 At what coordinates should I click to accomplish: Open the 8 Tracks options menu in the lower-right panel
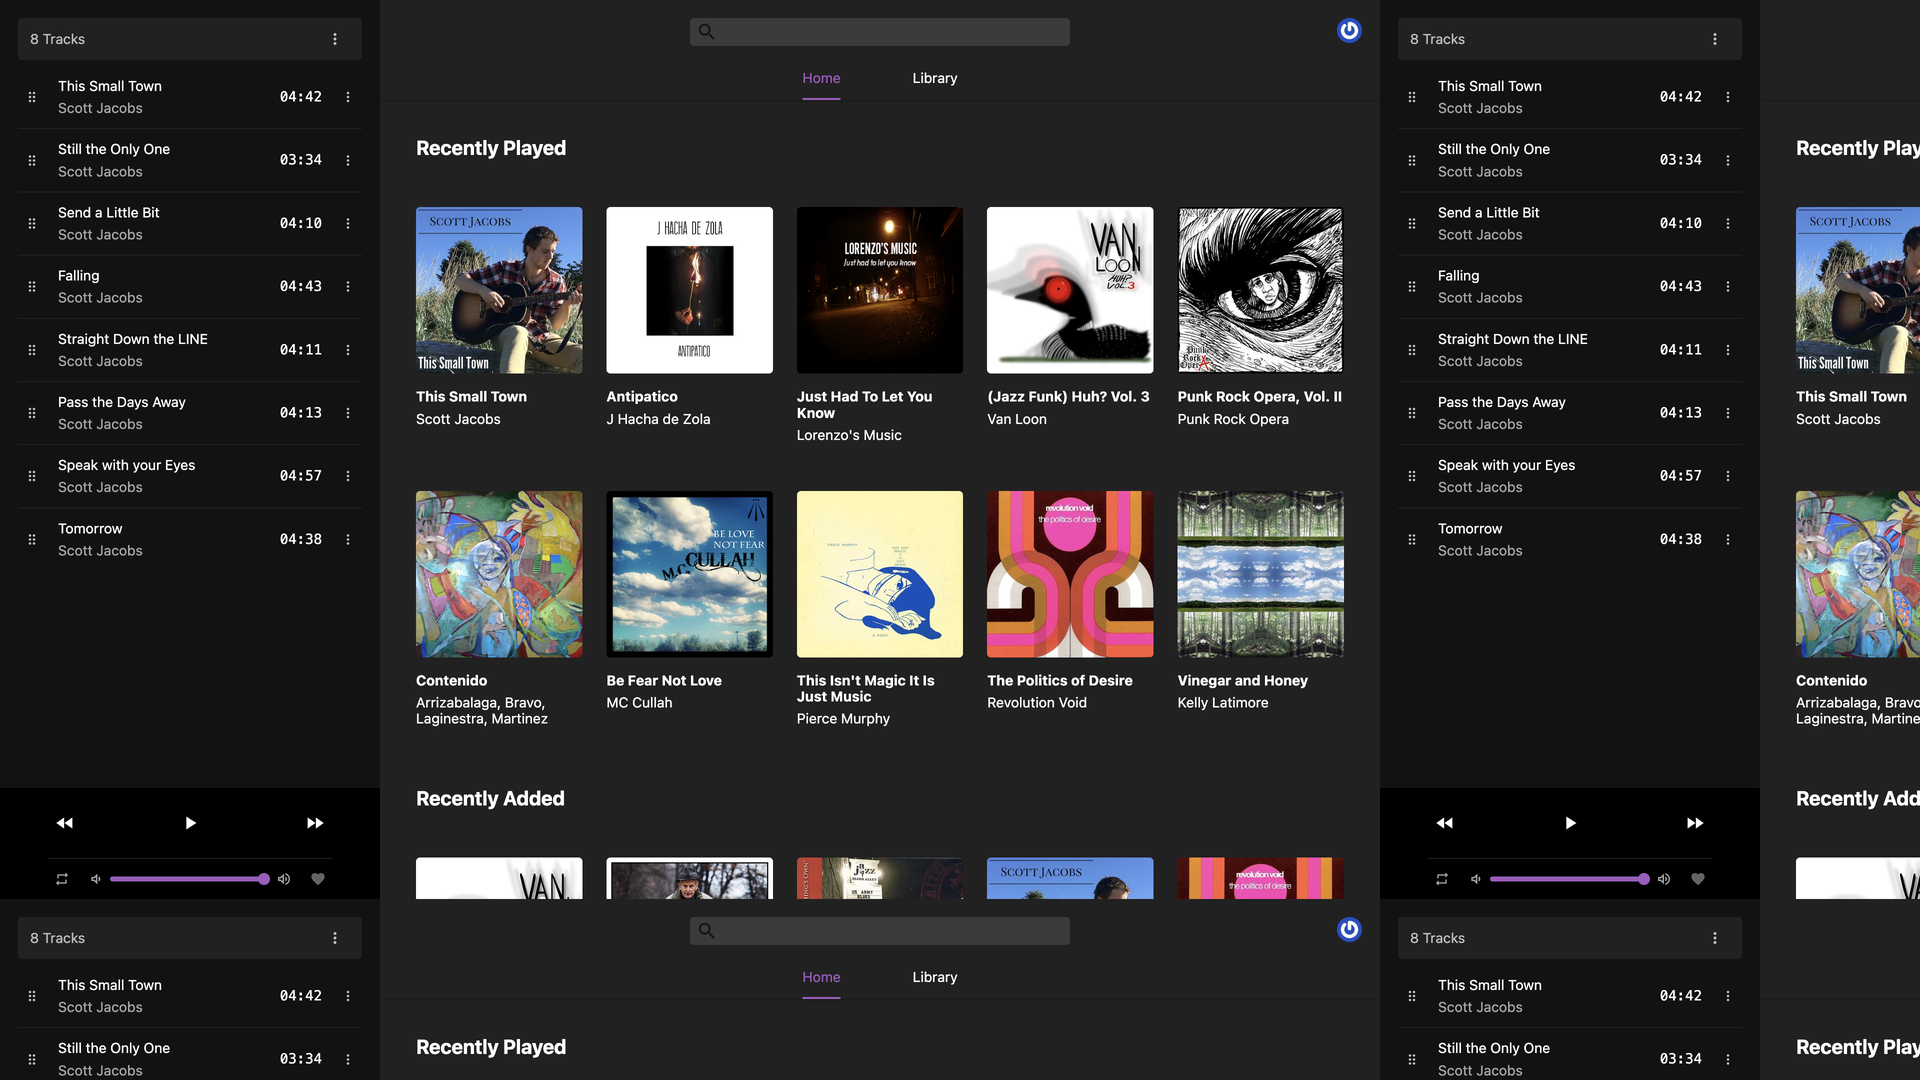coord(1715,938)
